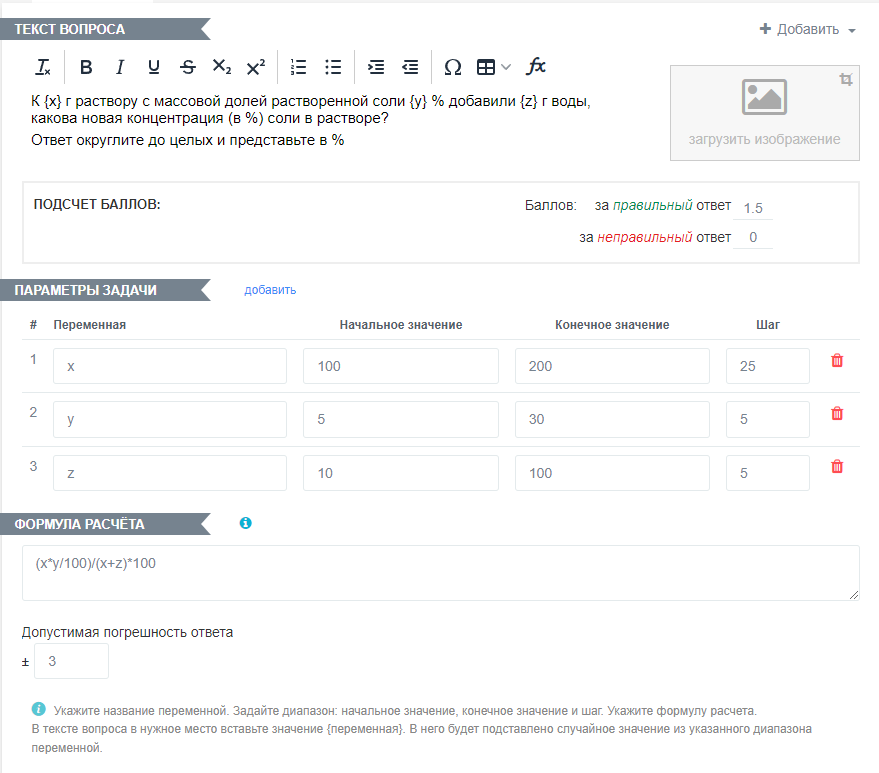
Task: Click the variable name field z
Action: [x=170, y=473]
